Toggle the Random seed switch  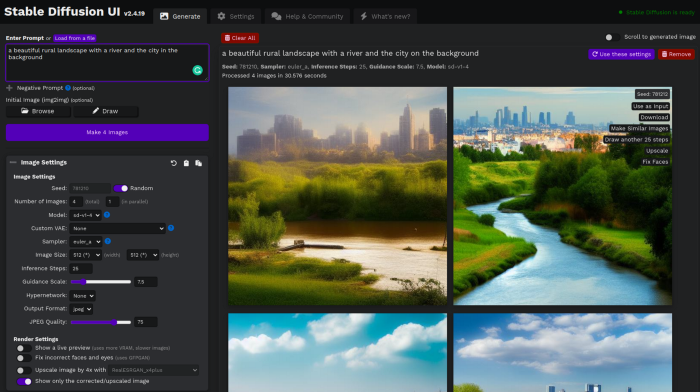pos(121,188)
